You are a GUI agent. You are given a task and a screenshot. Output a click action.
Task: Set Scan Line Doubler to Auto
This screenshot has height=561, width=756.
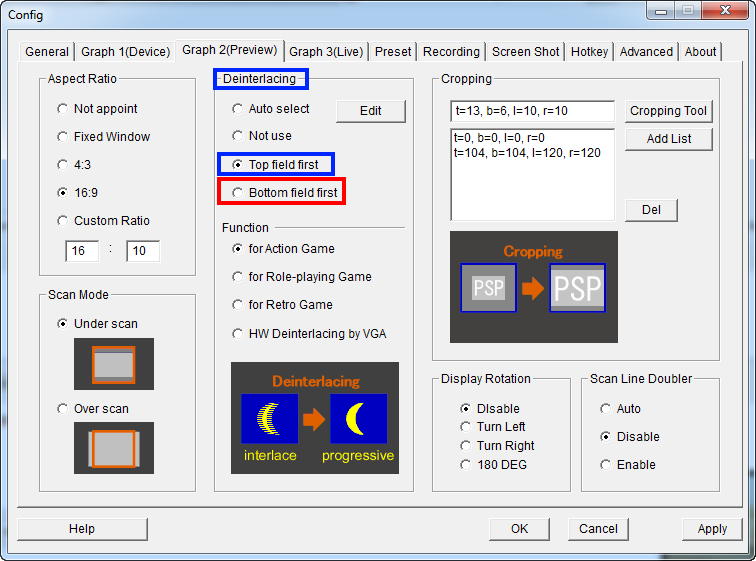pyautogui.click(x=620, y=409)
